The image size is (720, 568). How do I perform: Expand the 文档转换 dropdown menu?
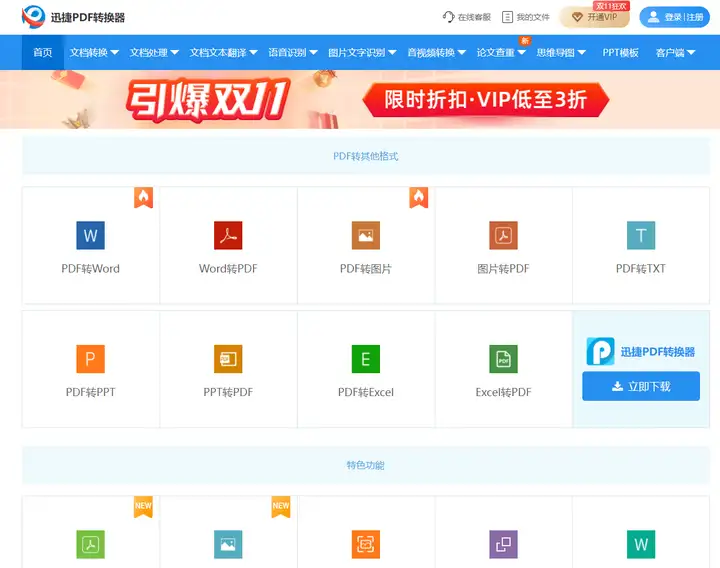point(94,52)
